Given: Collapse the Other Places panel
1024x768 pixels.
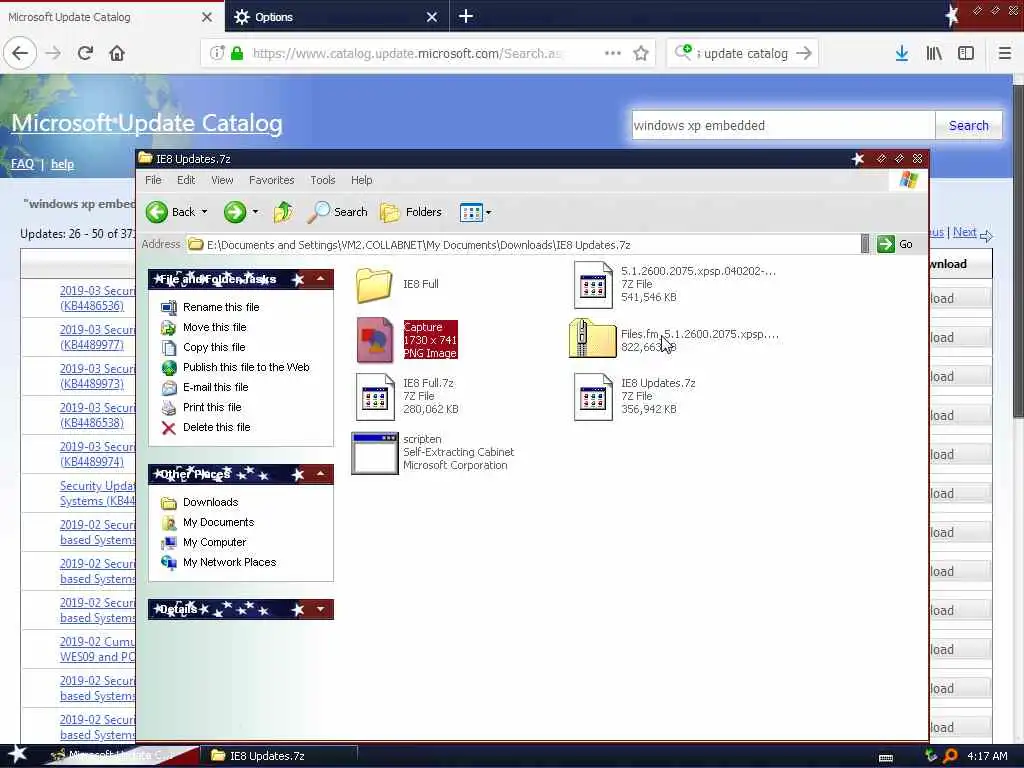Looking at the screenshot, I should 321,474.
